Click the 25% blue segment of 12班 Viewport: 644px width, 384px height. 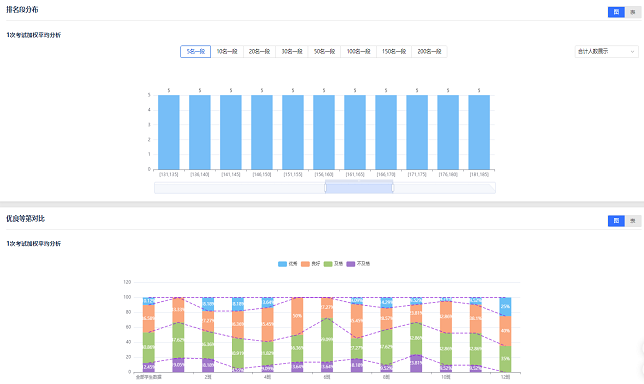click(x=505, y=306)
